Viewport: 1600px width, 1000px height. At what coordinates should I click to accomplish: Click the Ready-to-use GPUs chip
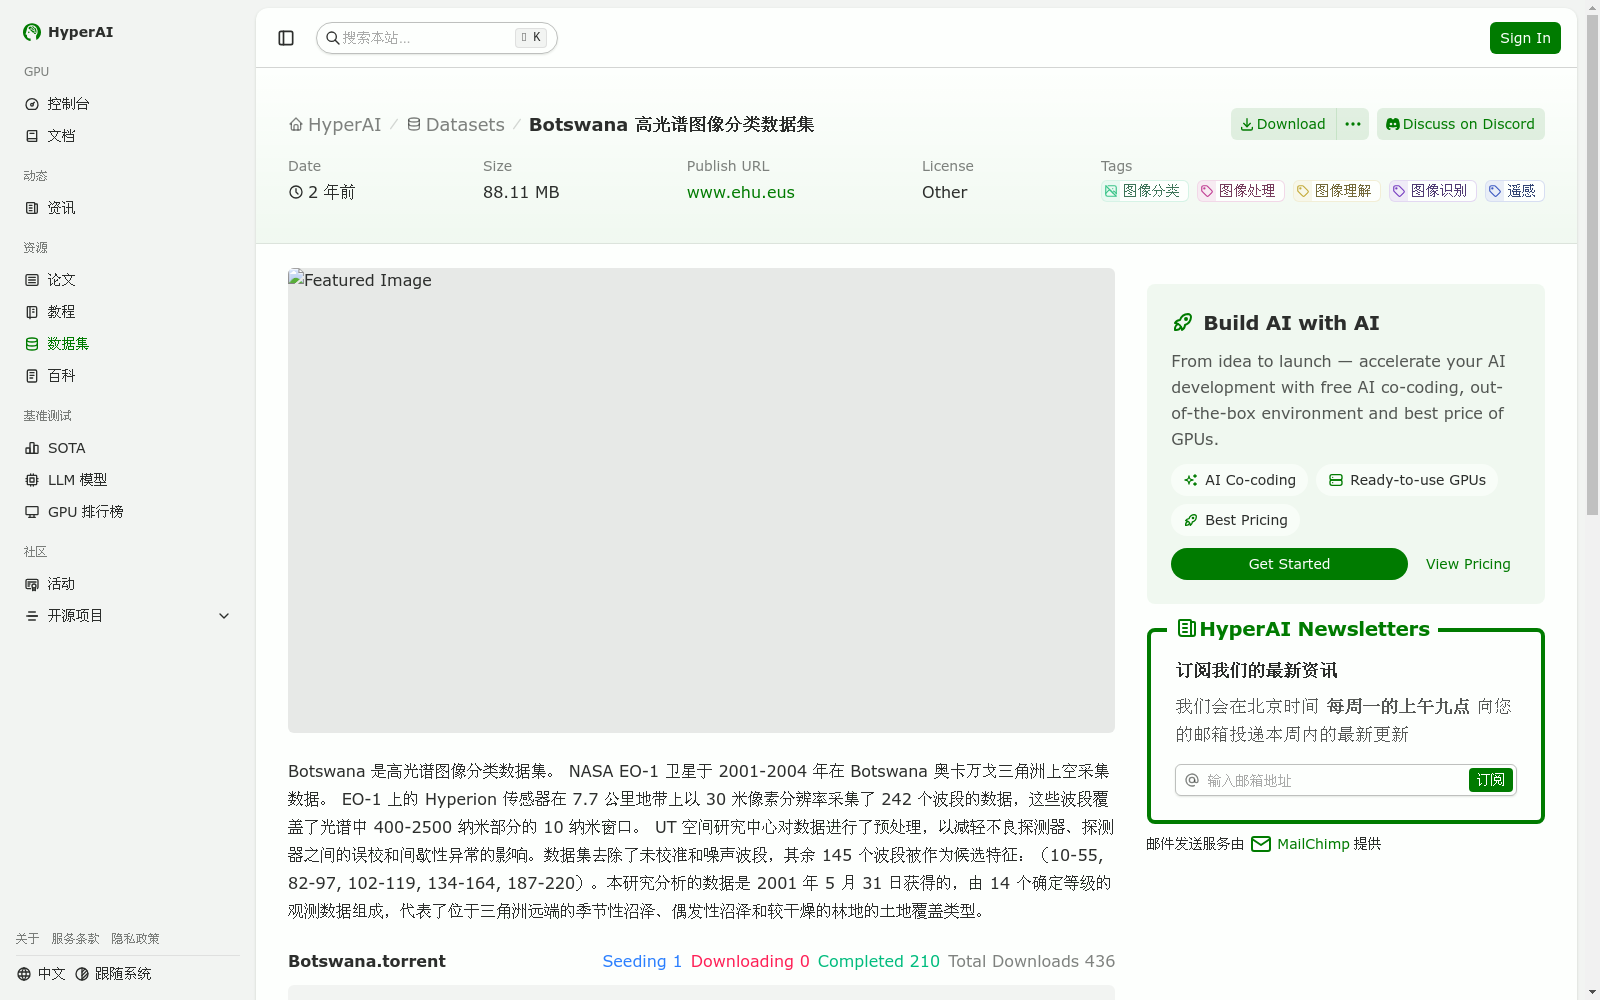tap(1407, 480)
